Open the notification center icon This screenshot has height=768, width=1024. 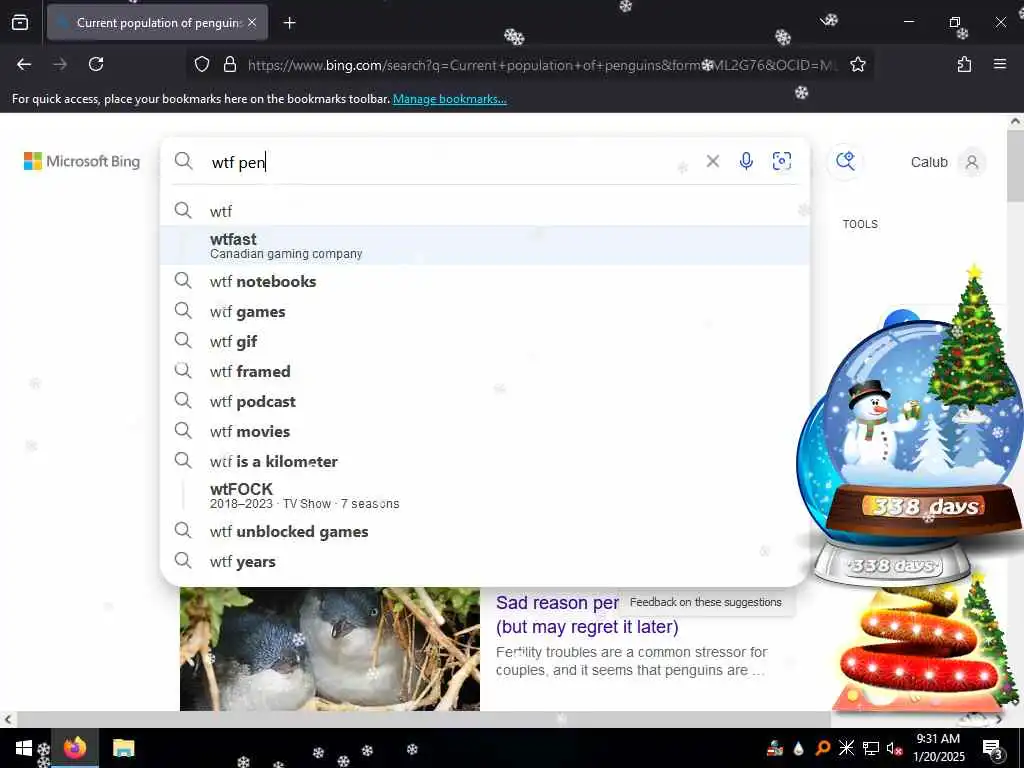pyautogui.click(x=992, y=748)
